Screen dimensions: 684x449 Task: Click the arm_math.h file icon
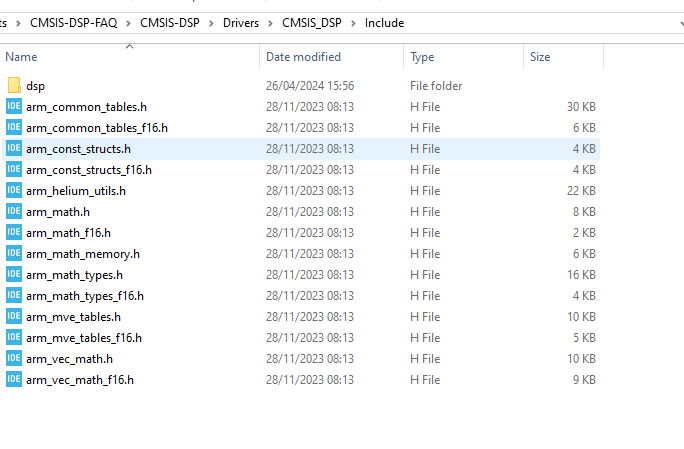click(14, 211)
